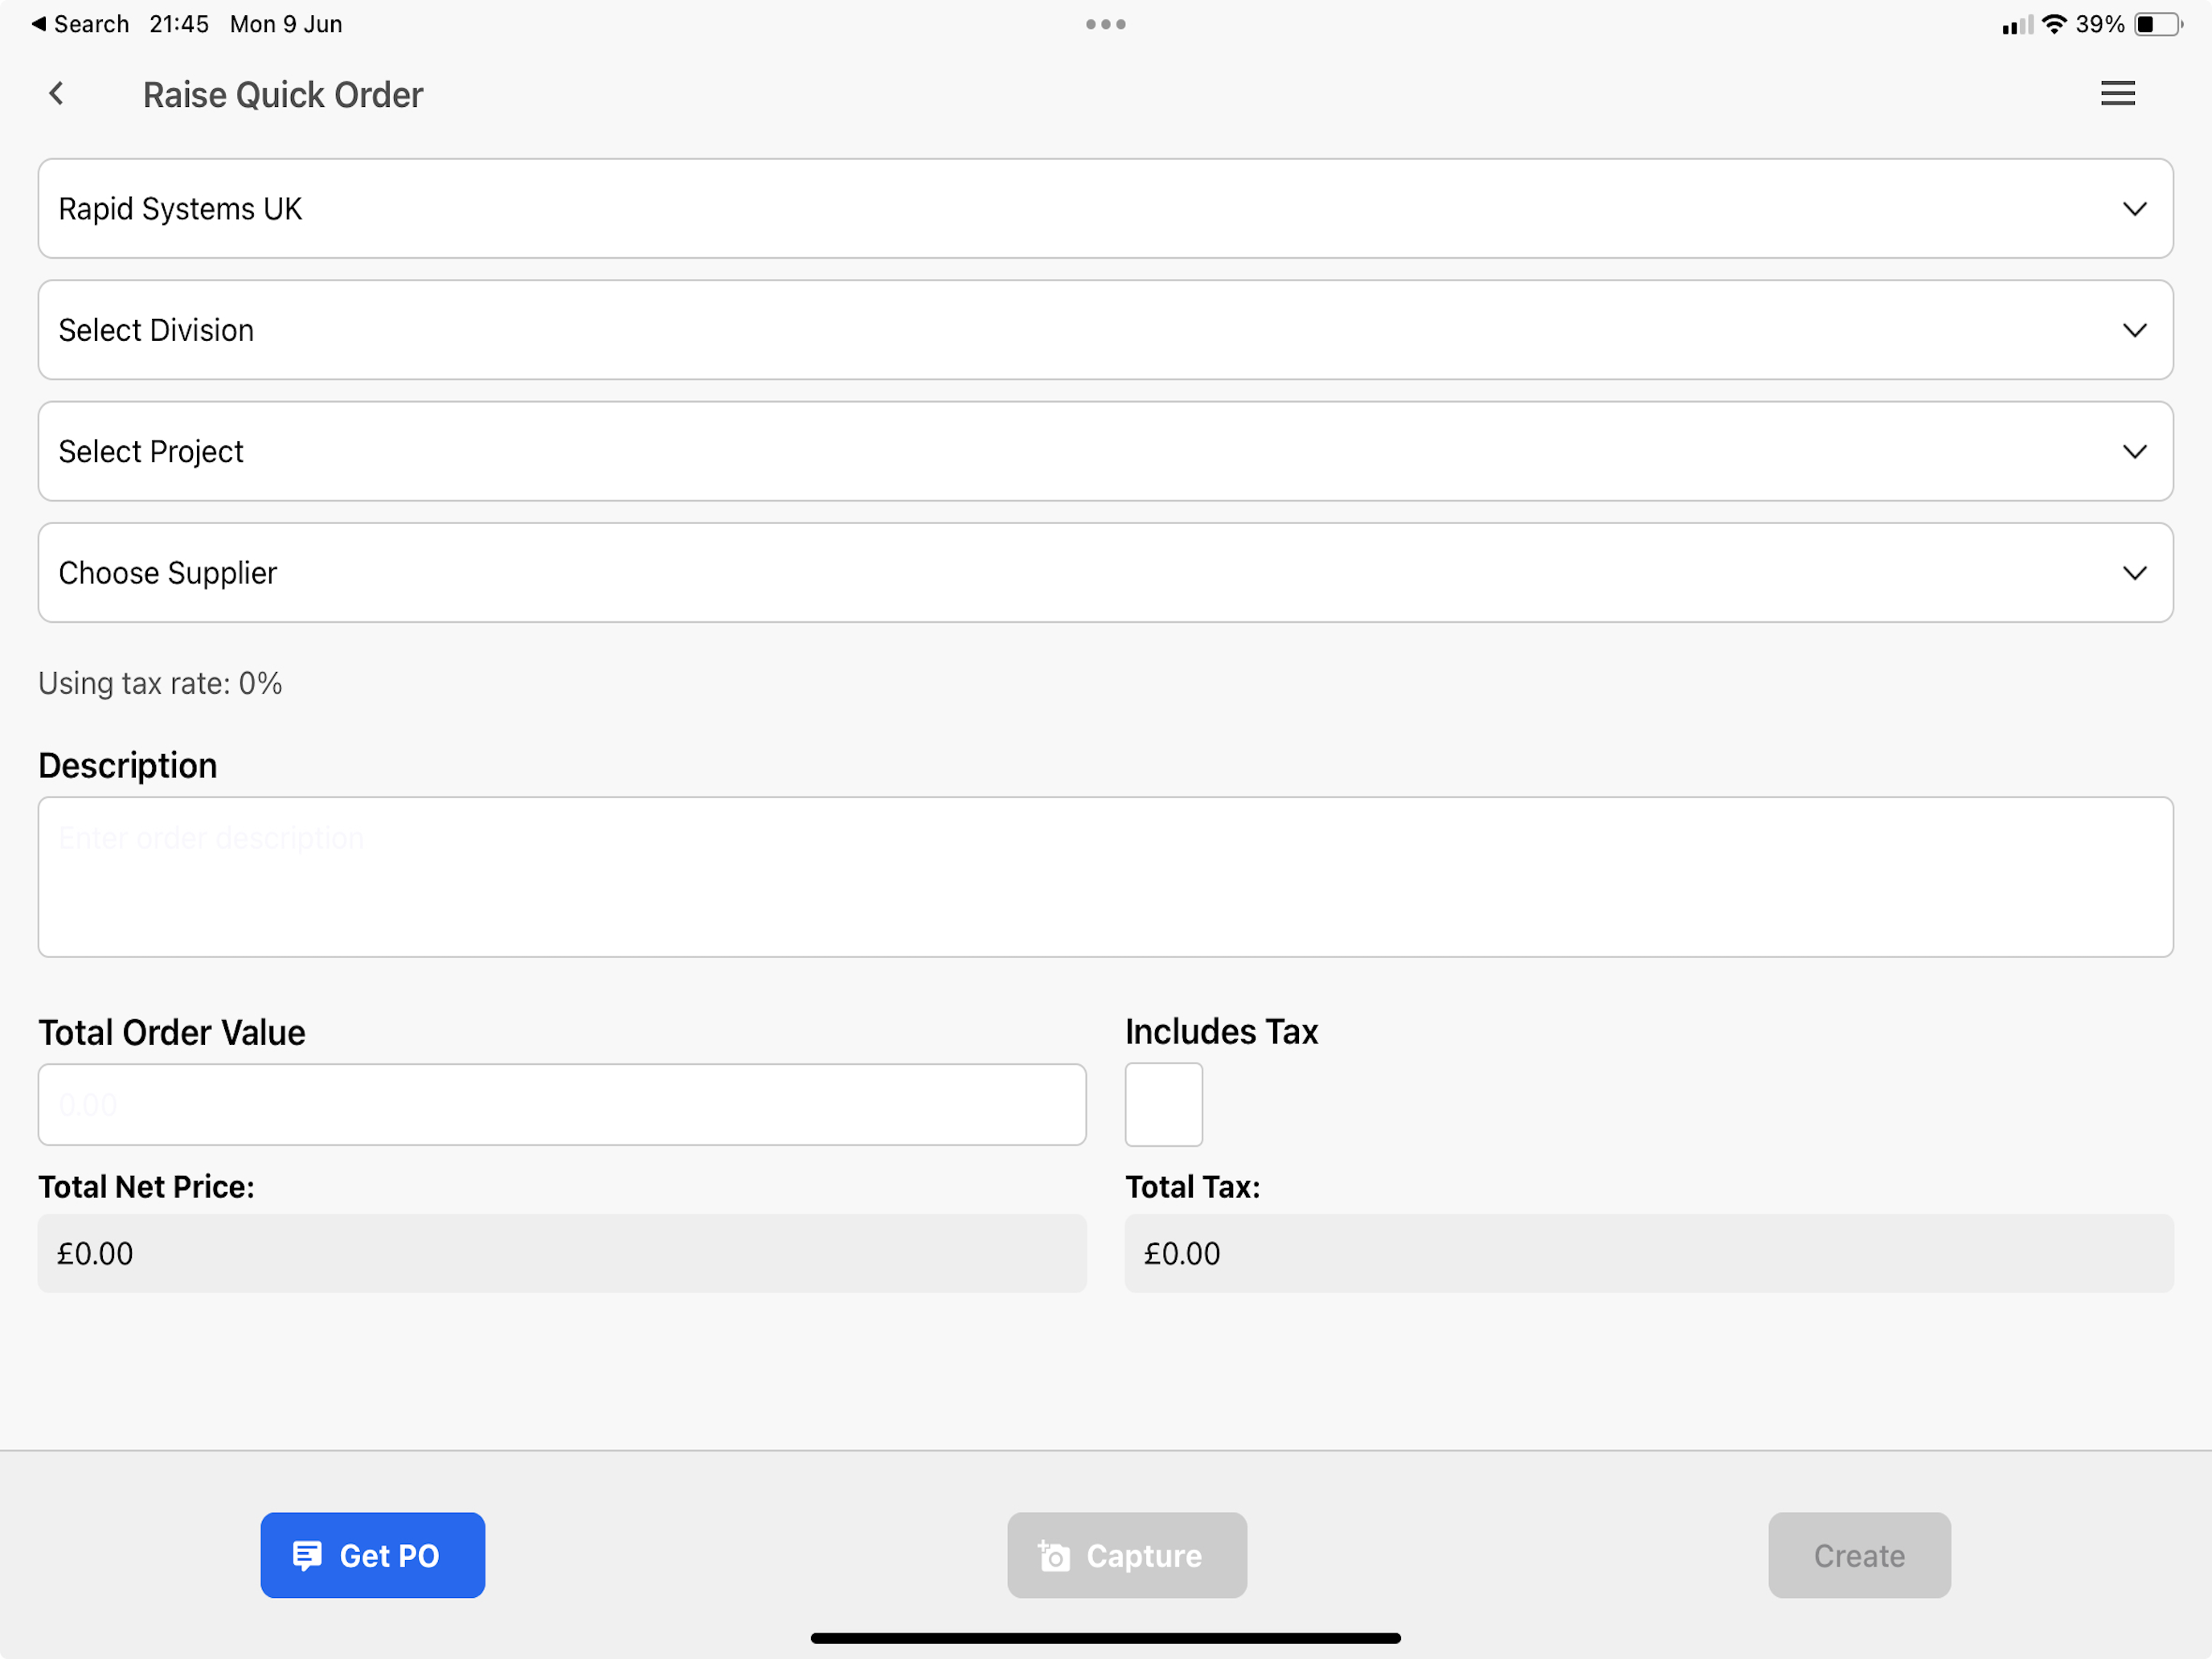This screenshot has width=2212, height=1659.
Task: Click the 'Using tax rate: 0%' text
Action: (x=160, y=683)
